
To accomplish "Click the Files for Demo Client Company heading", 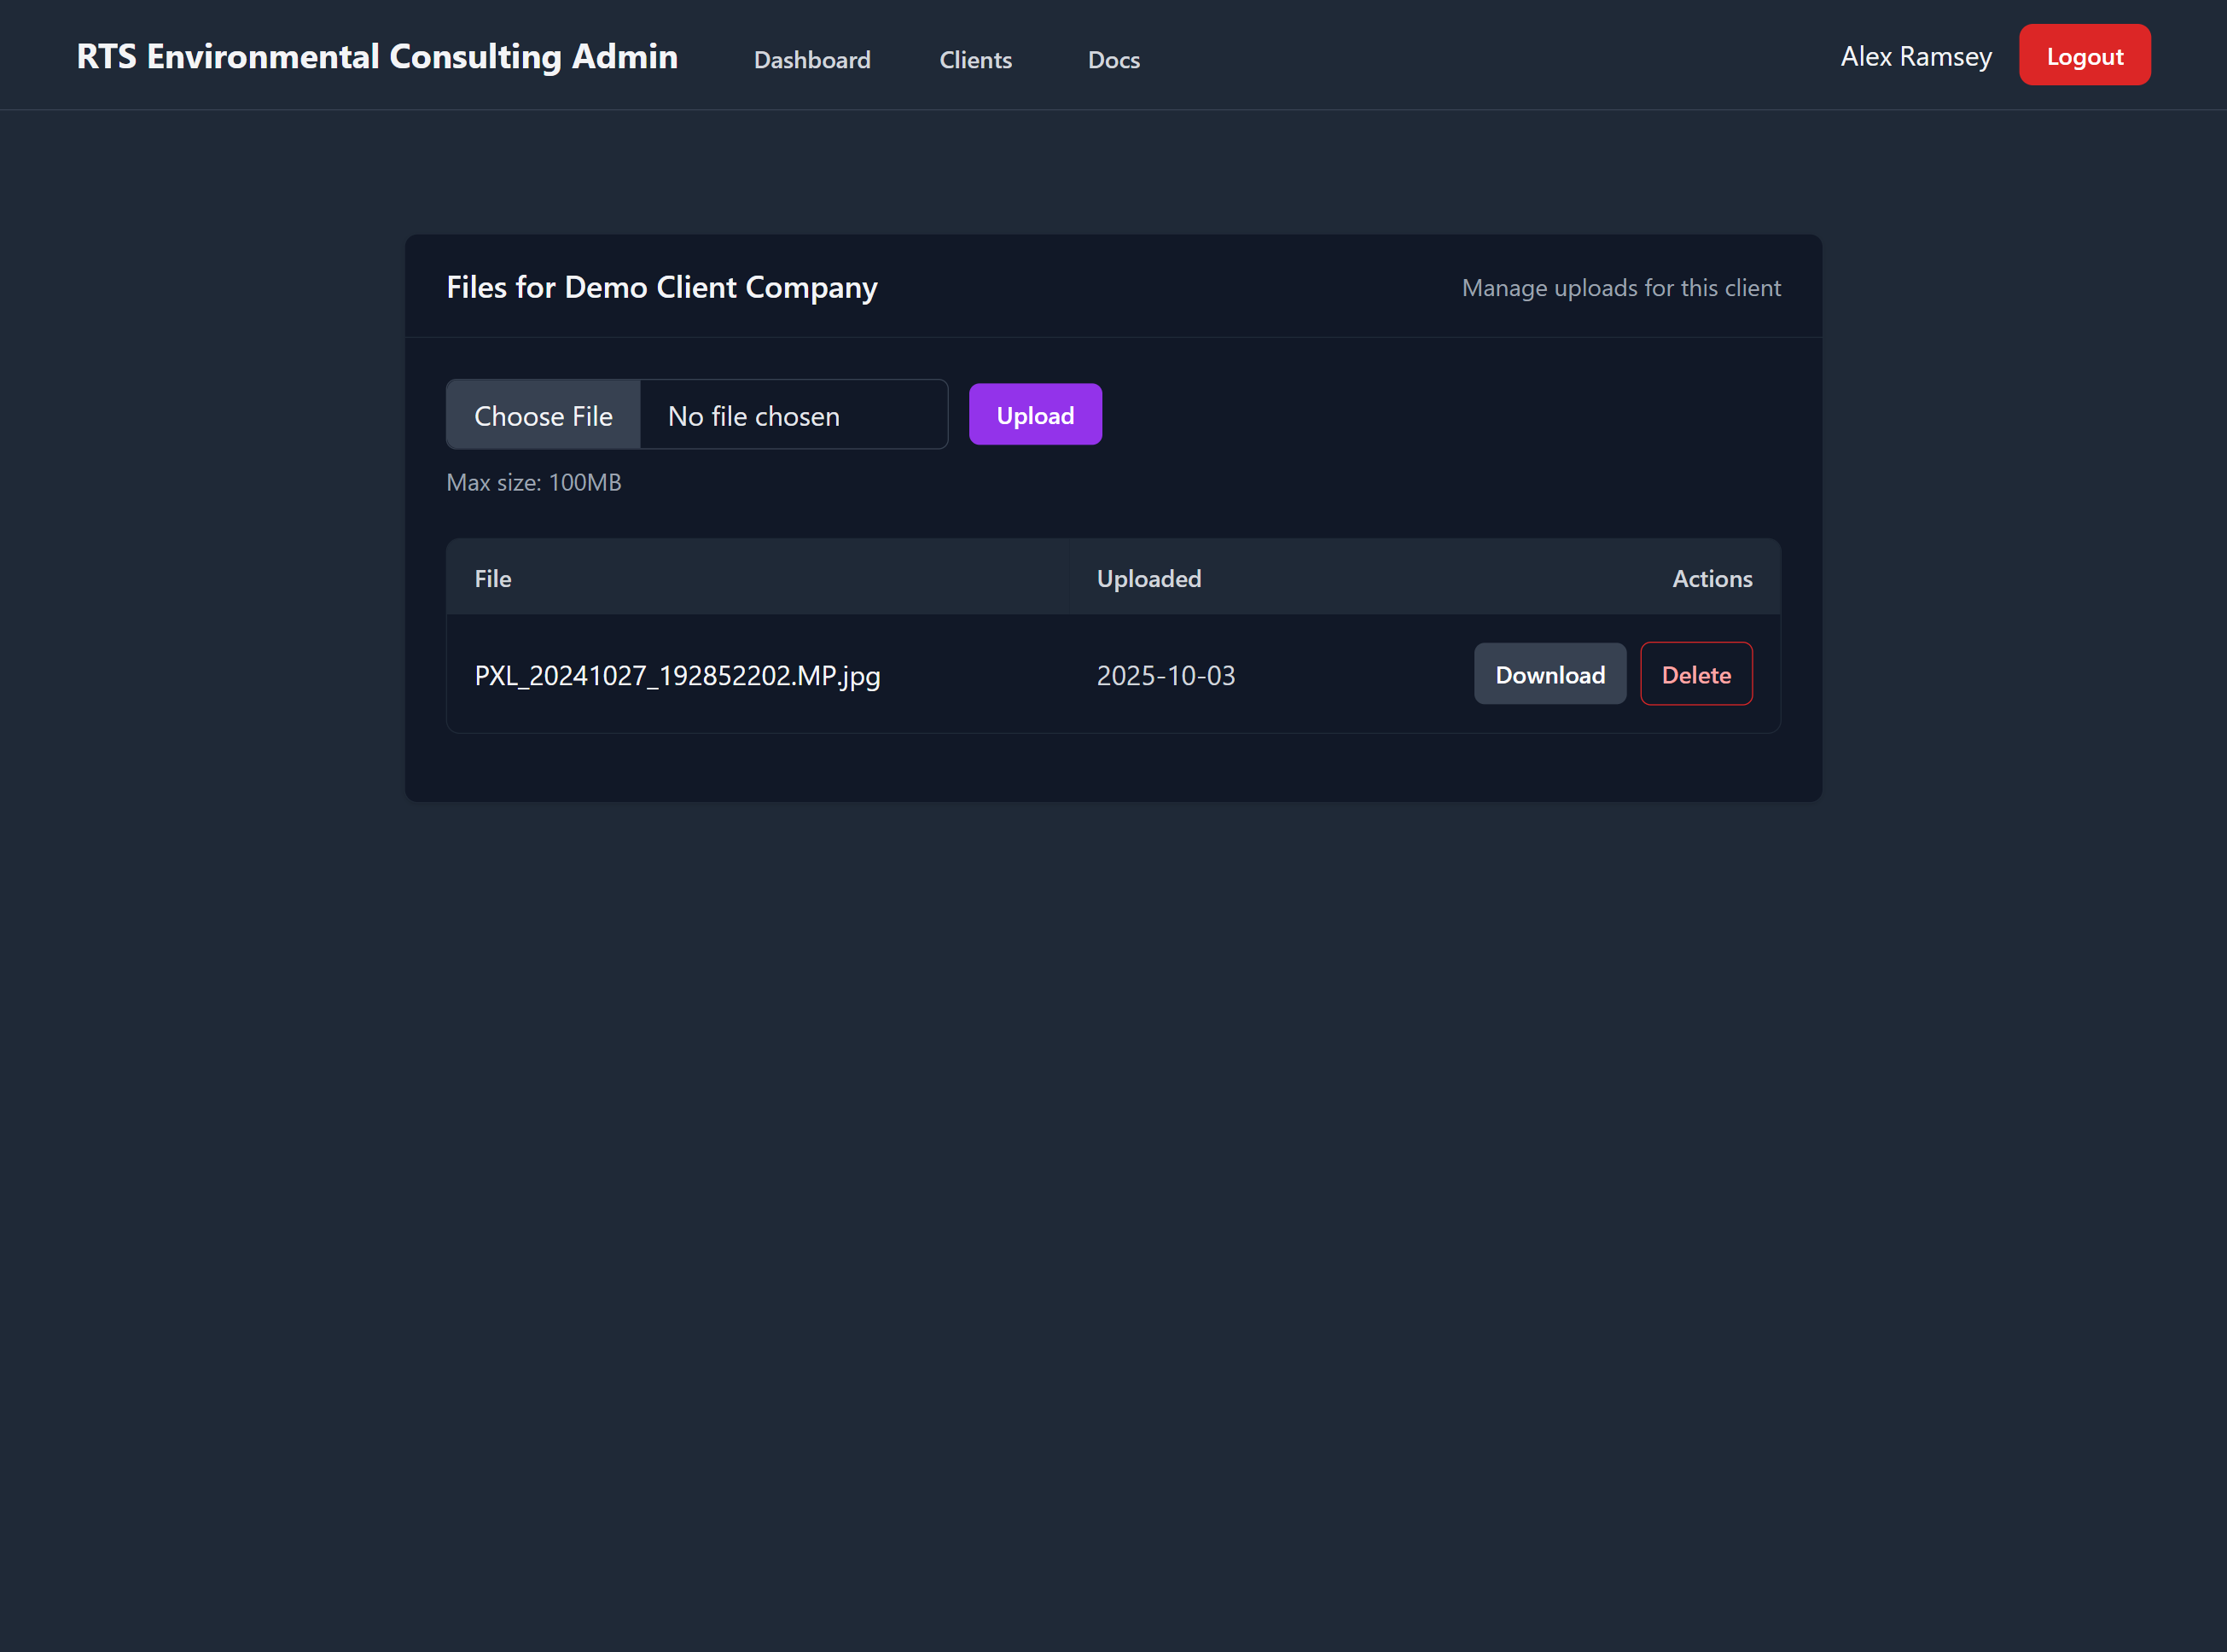I will pyautogui.click(x=661, y=288).
